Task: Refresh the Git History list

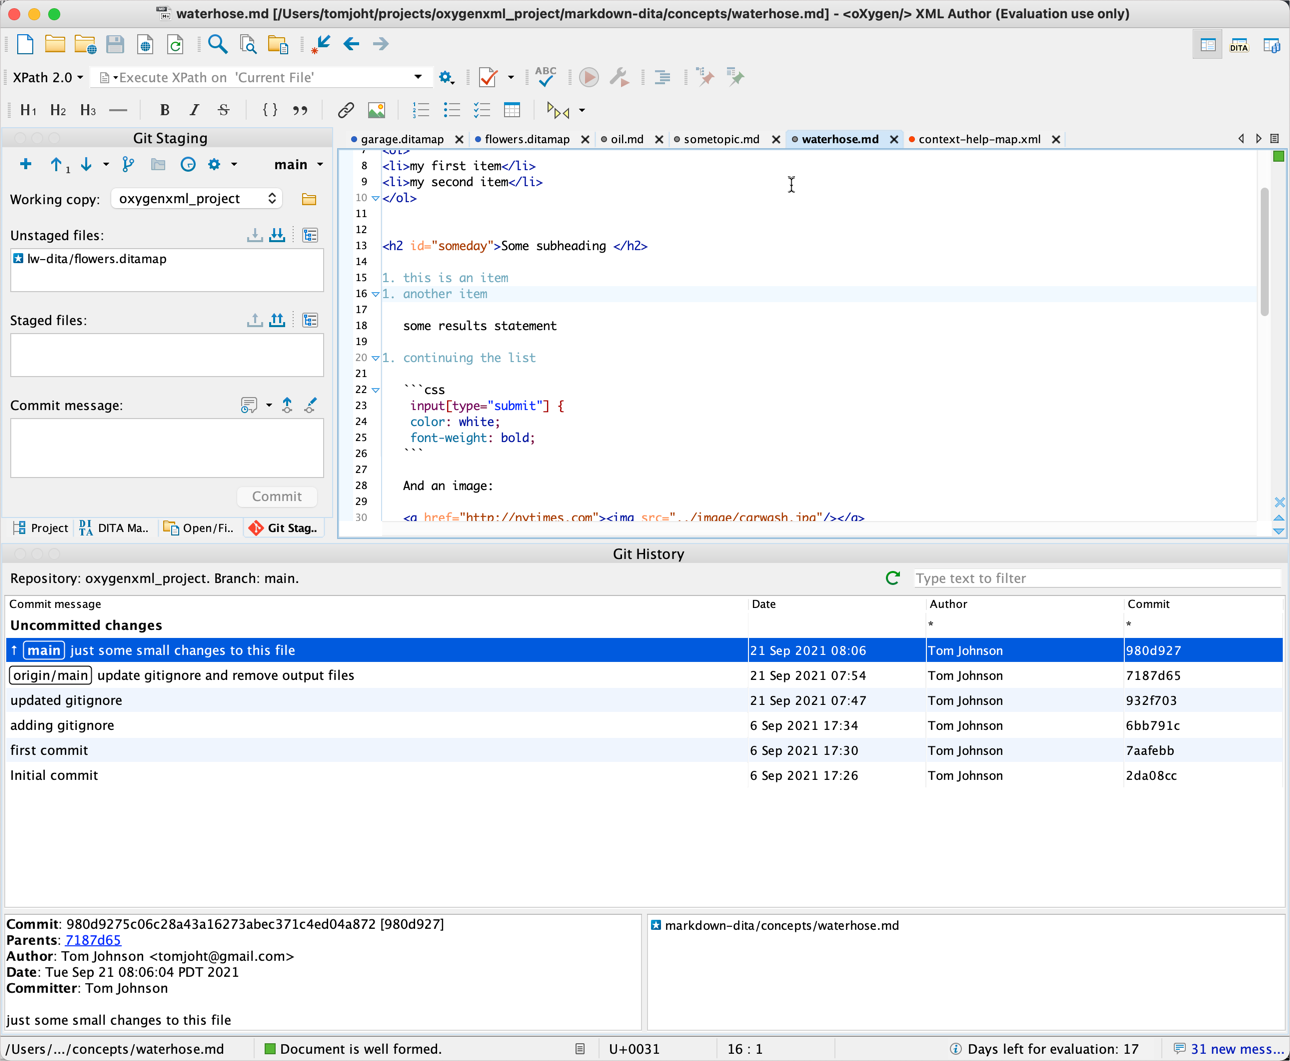Action: tap(893, 578)
